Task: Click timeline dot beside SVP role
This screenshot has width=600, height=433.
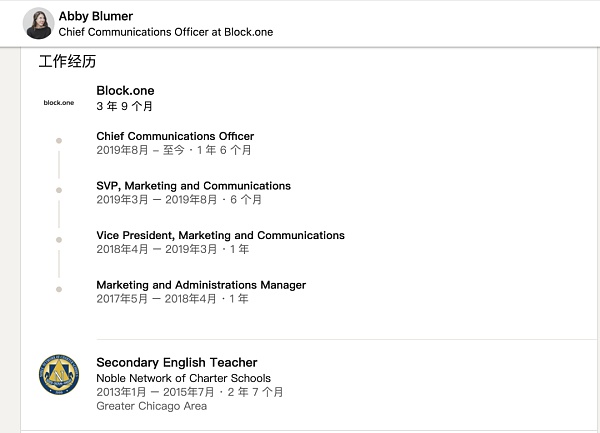Action: [59, 190]
